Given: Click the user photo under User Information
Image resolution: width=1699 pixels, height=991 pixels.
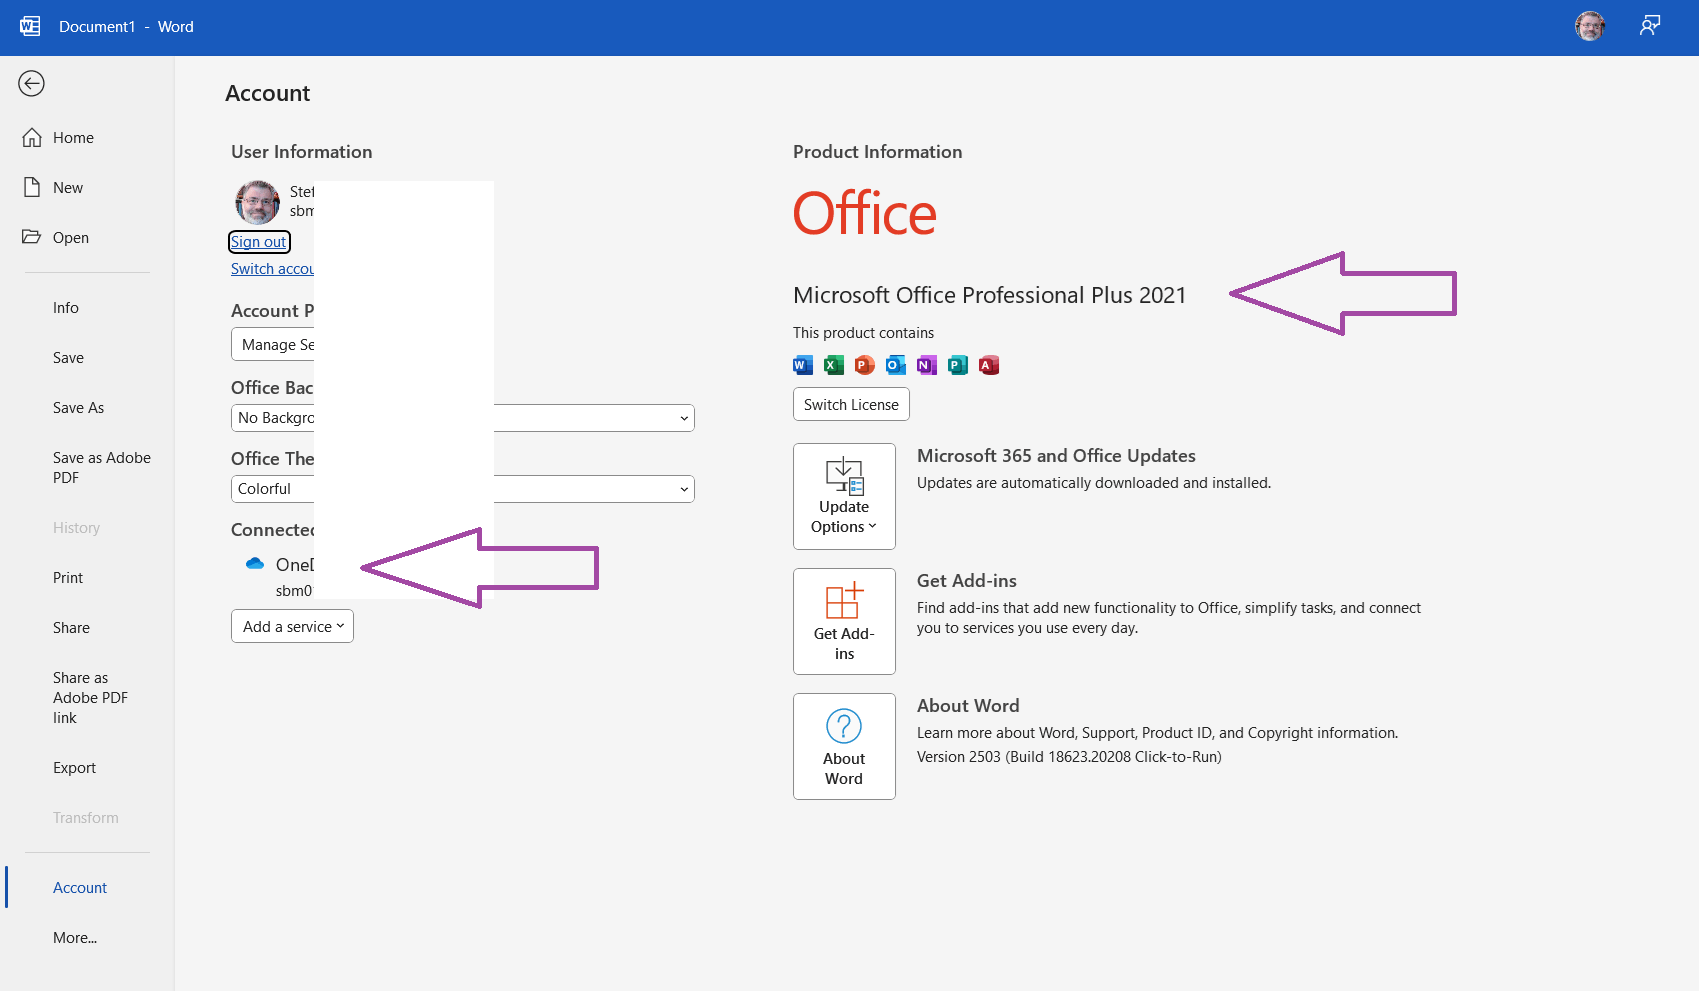Looking at the screenshot, I should (257, 202).
